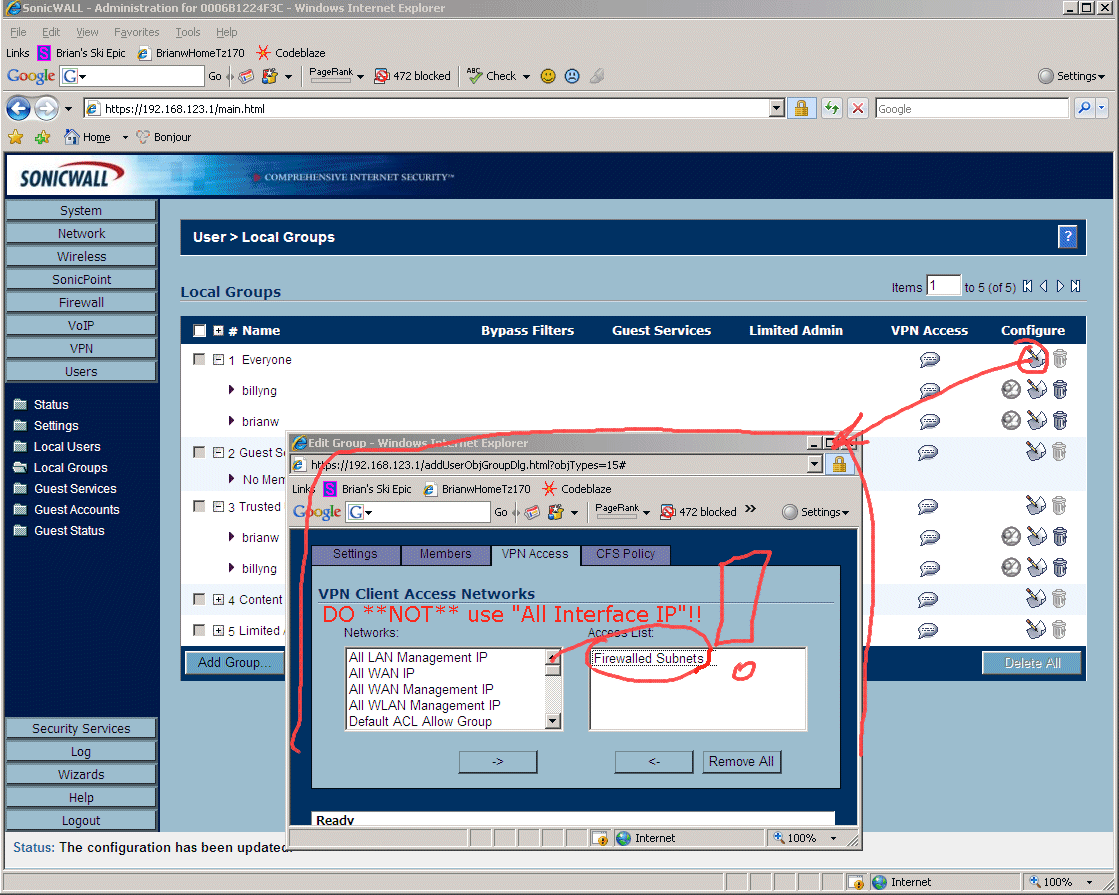Click the trash icon for brianw under Everyone
The image size is (1119, 895).
pos(1060,420)
